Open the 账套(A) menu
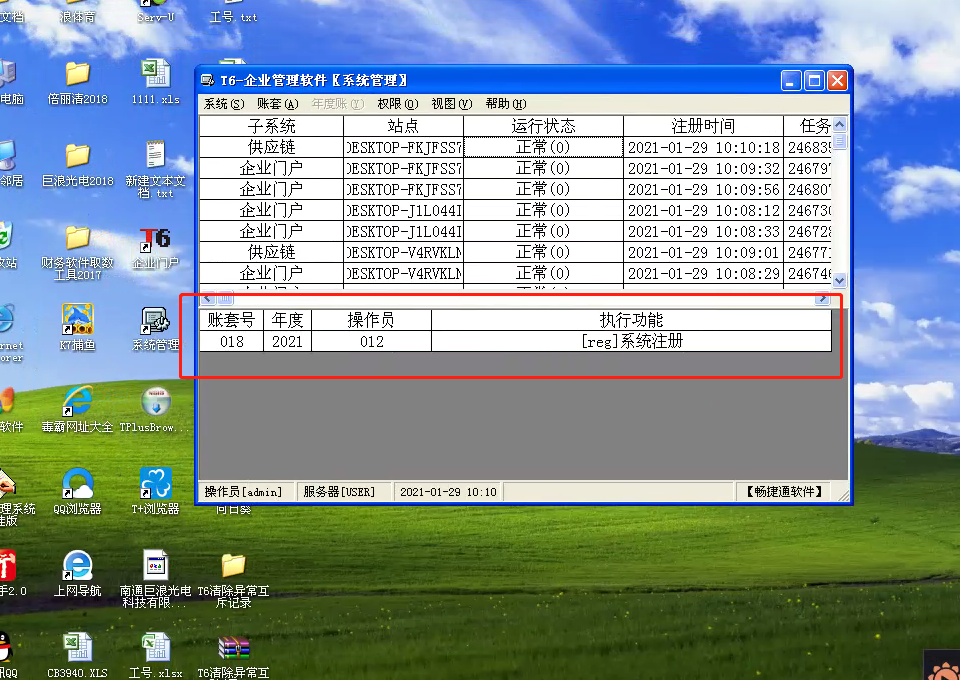This screenshot has height=680, width=960. tap(278, 104)
